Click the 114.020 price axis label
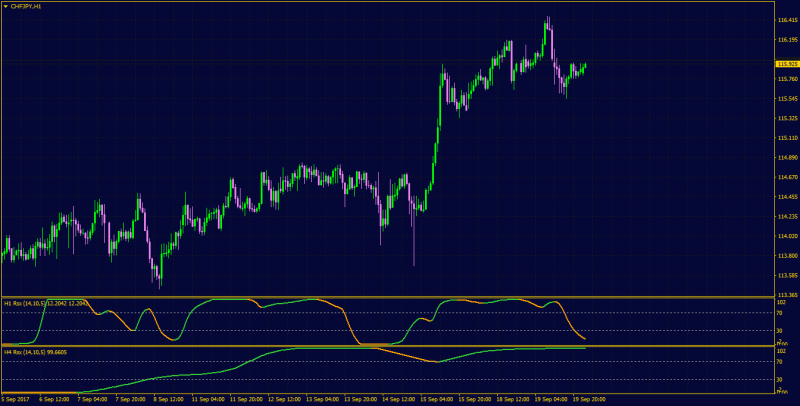Screen dimensions: 800x406 pyautogui.click(x=787, y=236)
